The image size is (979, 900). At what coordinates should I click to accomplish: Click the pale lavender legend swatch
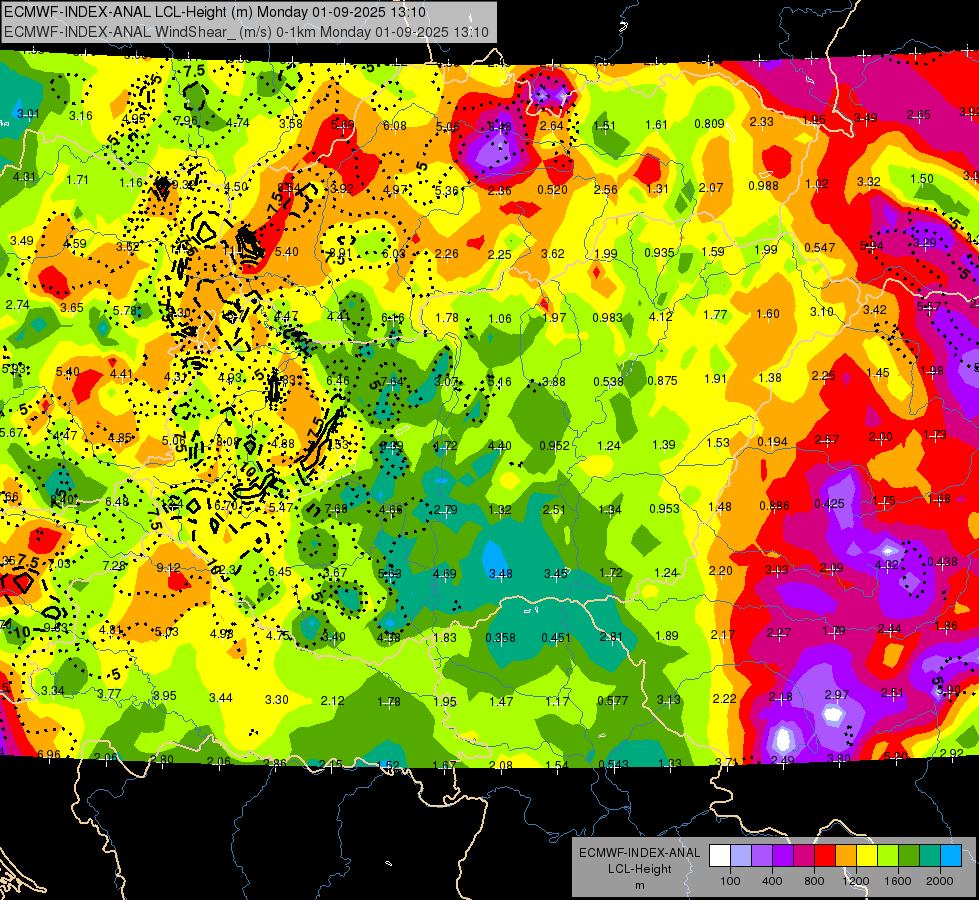(x=741, y=856)
